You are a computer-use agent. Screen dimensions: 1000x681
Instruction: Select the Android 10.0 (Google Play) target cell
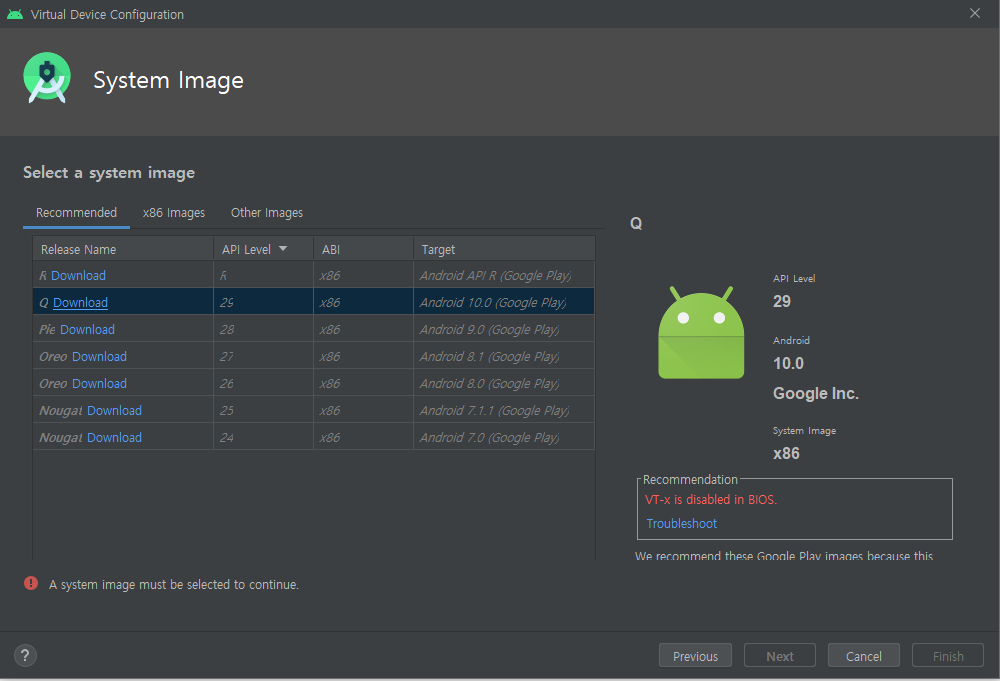[x=504, y=302]
